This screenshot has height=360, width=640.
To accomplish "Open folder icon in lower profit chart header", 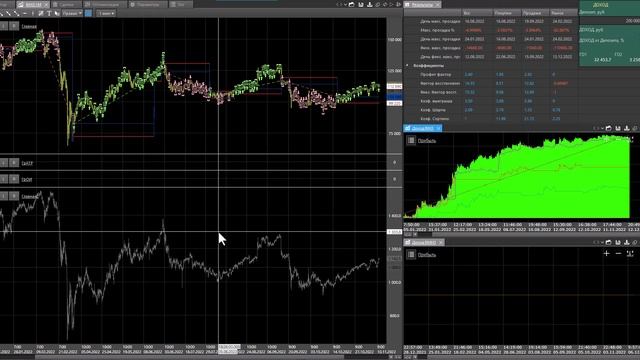I will (x=609, y=242).
